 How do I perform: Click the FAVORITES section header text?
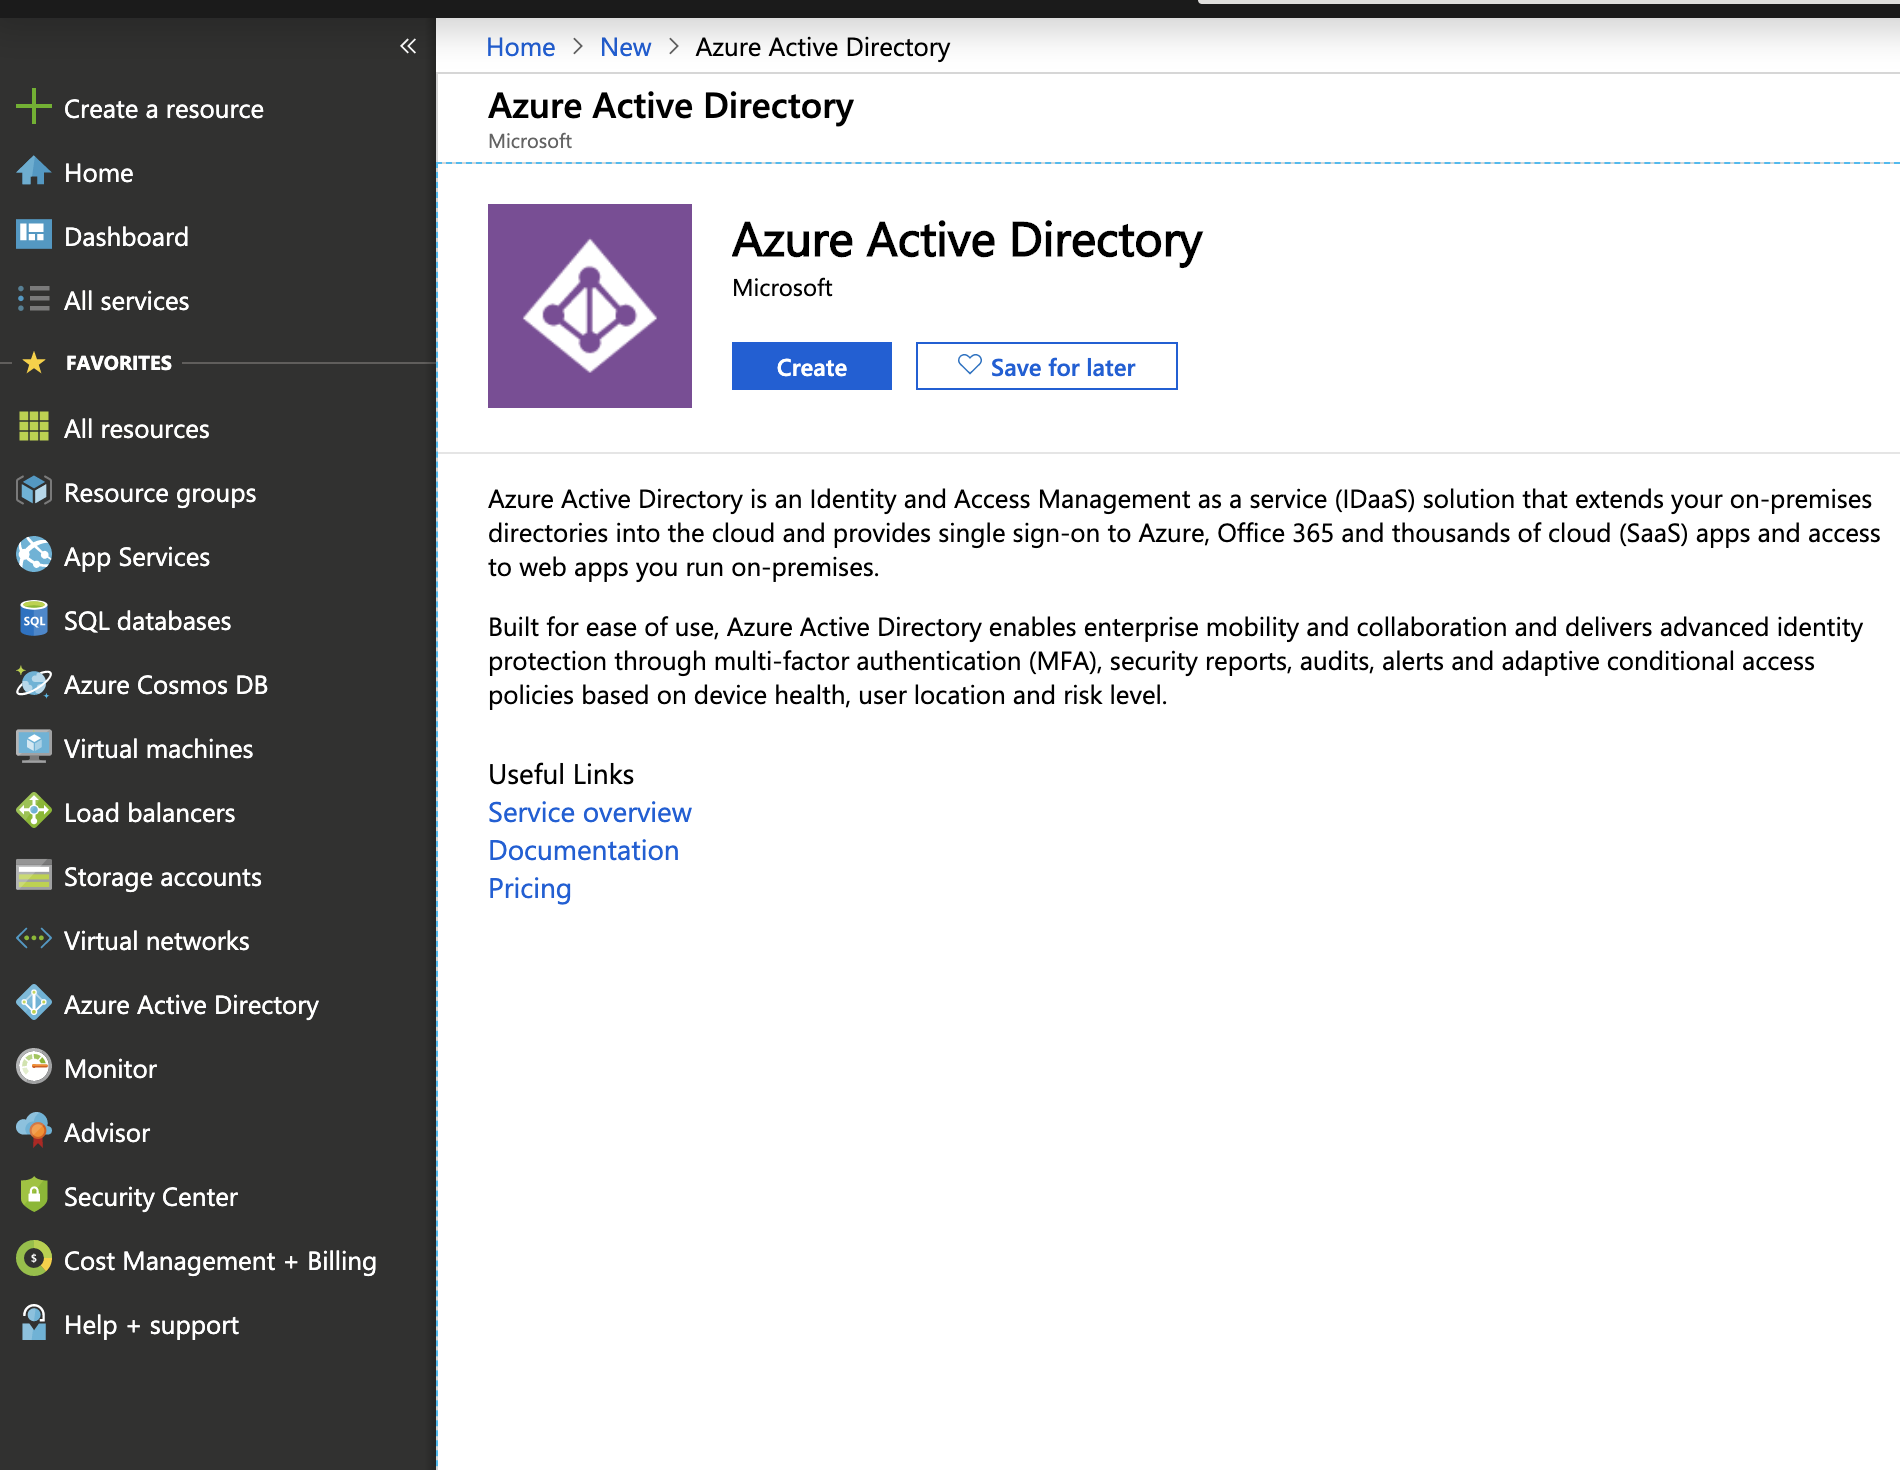tap(119, 363)
